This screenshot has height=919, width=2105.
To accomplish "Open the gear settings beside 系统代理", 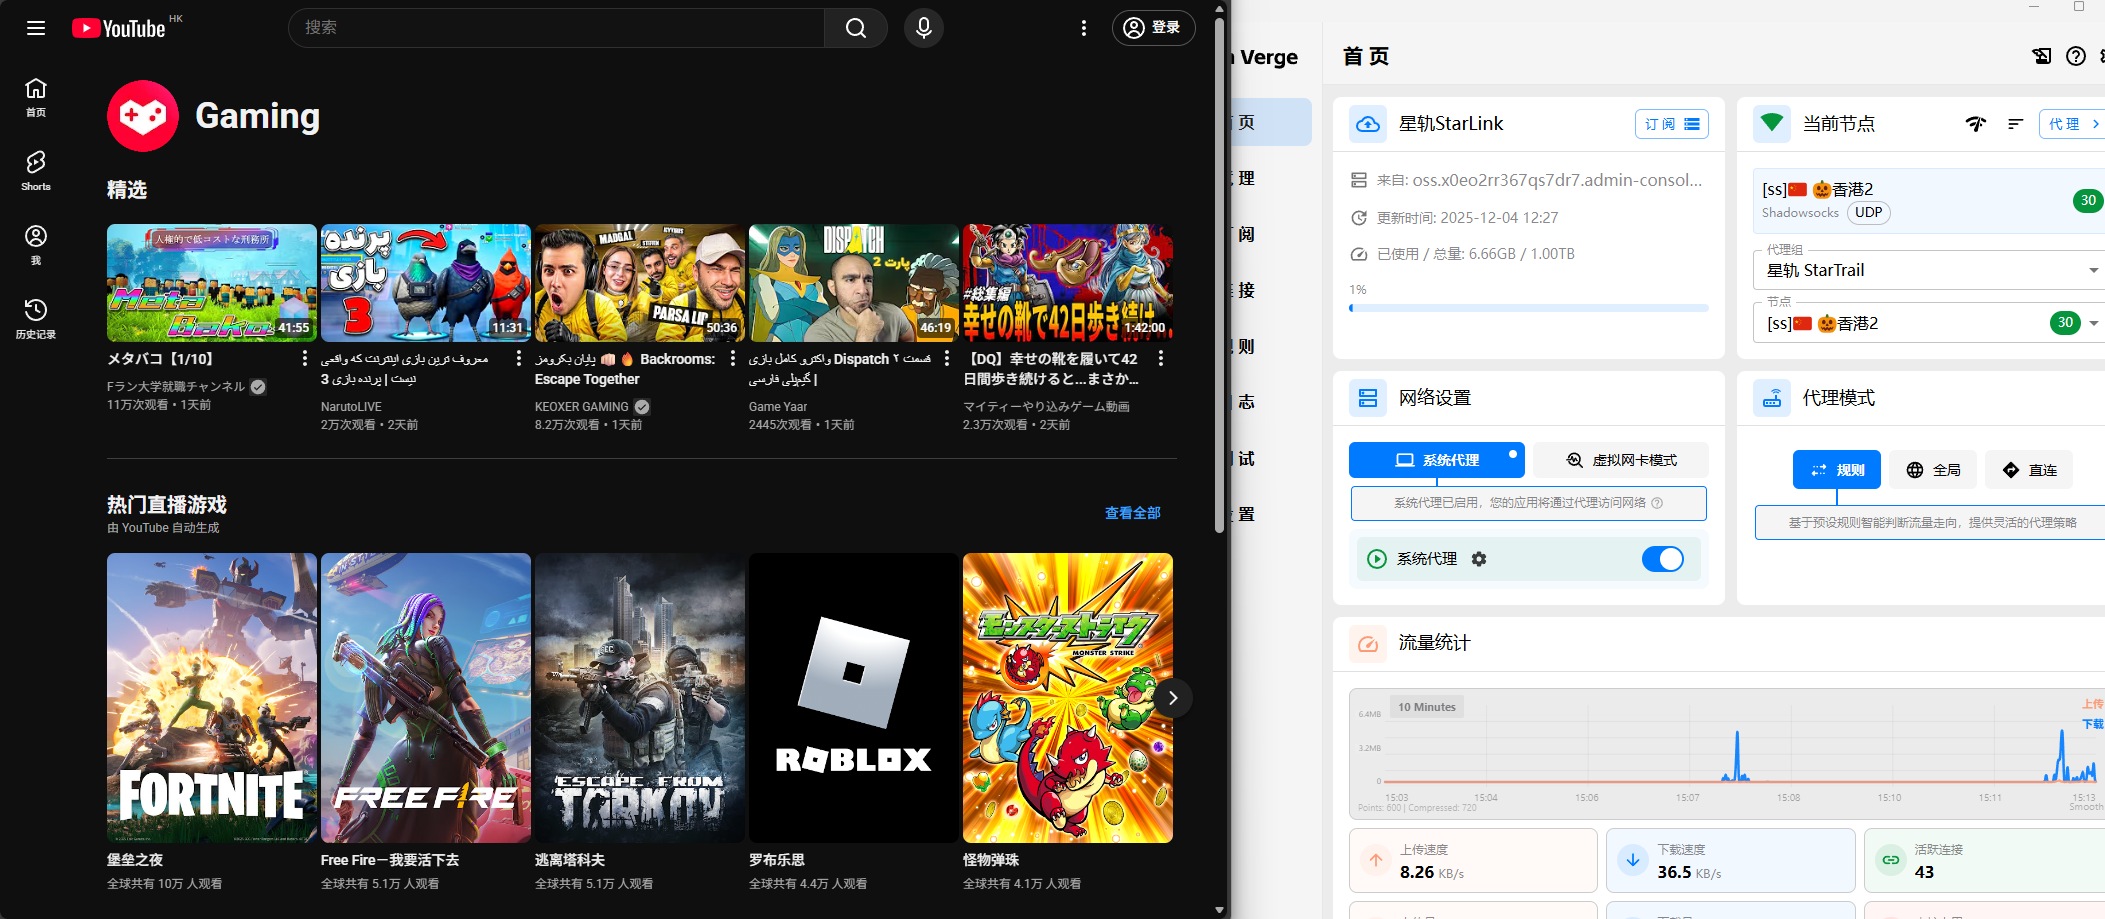I will [x=1479, y=559].
